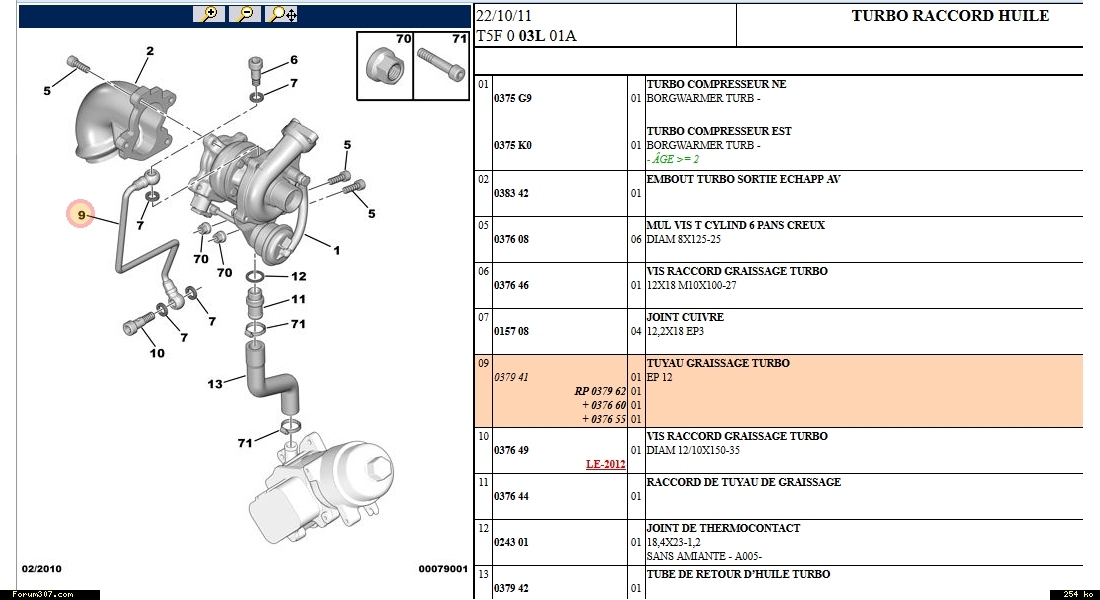Image resolution: width=1100 pixels, height=600 pixels.
Task: Click the JOINT CUIVRE part description
Action: pos(685,317)
